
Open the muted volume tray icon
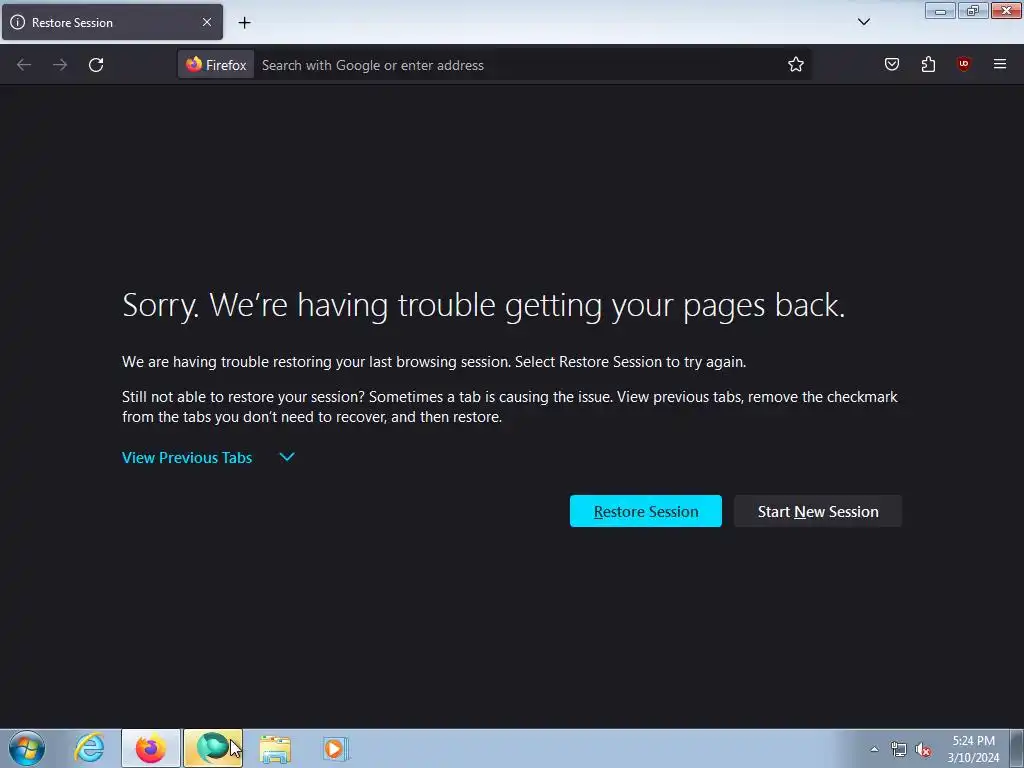[x=923, y=750]
